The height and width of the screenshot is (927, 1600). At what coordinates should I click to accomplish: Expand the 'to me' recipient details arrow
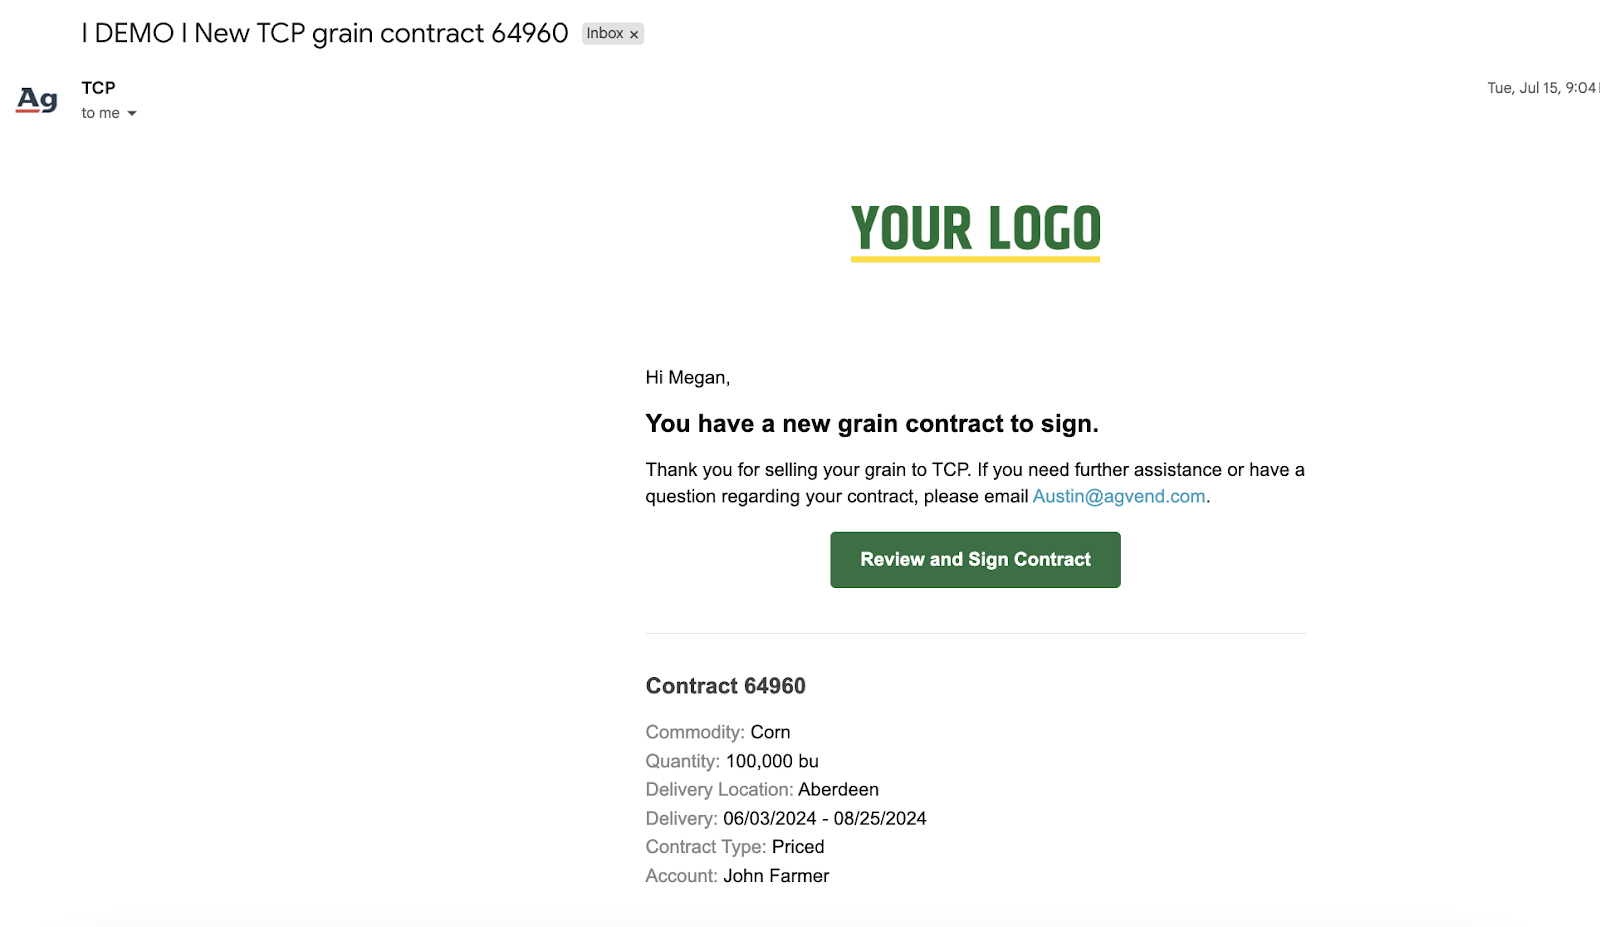point(132,114)
